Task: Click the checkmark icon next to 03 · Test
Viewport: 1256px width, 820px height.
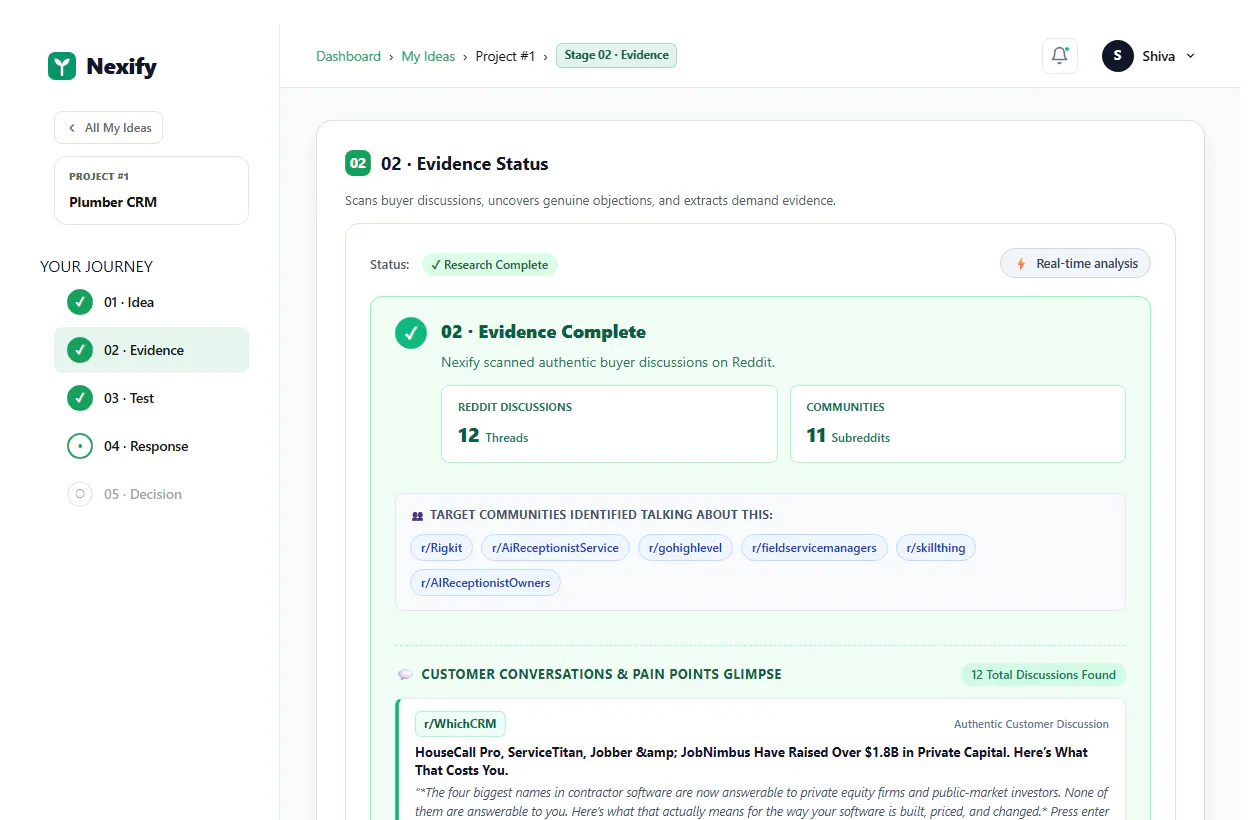Action: click(x=80, y=398)
